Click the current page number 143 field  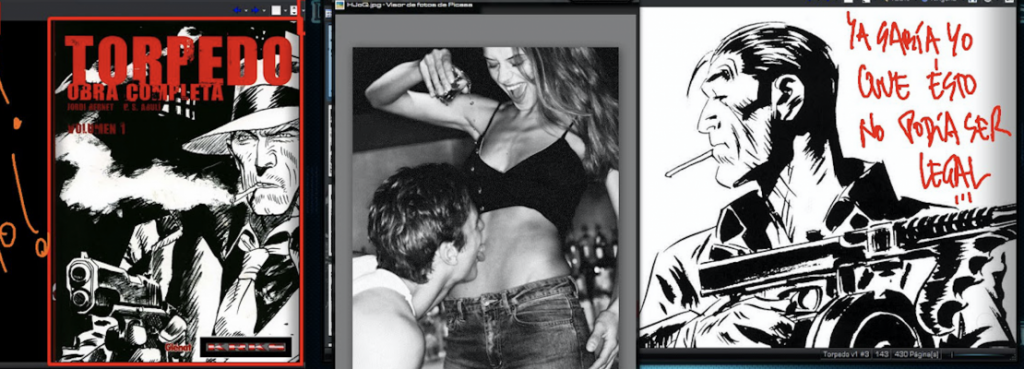[x=882, y=355]
